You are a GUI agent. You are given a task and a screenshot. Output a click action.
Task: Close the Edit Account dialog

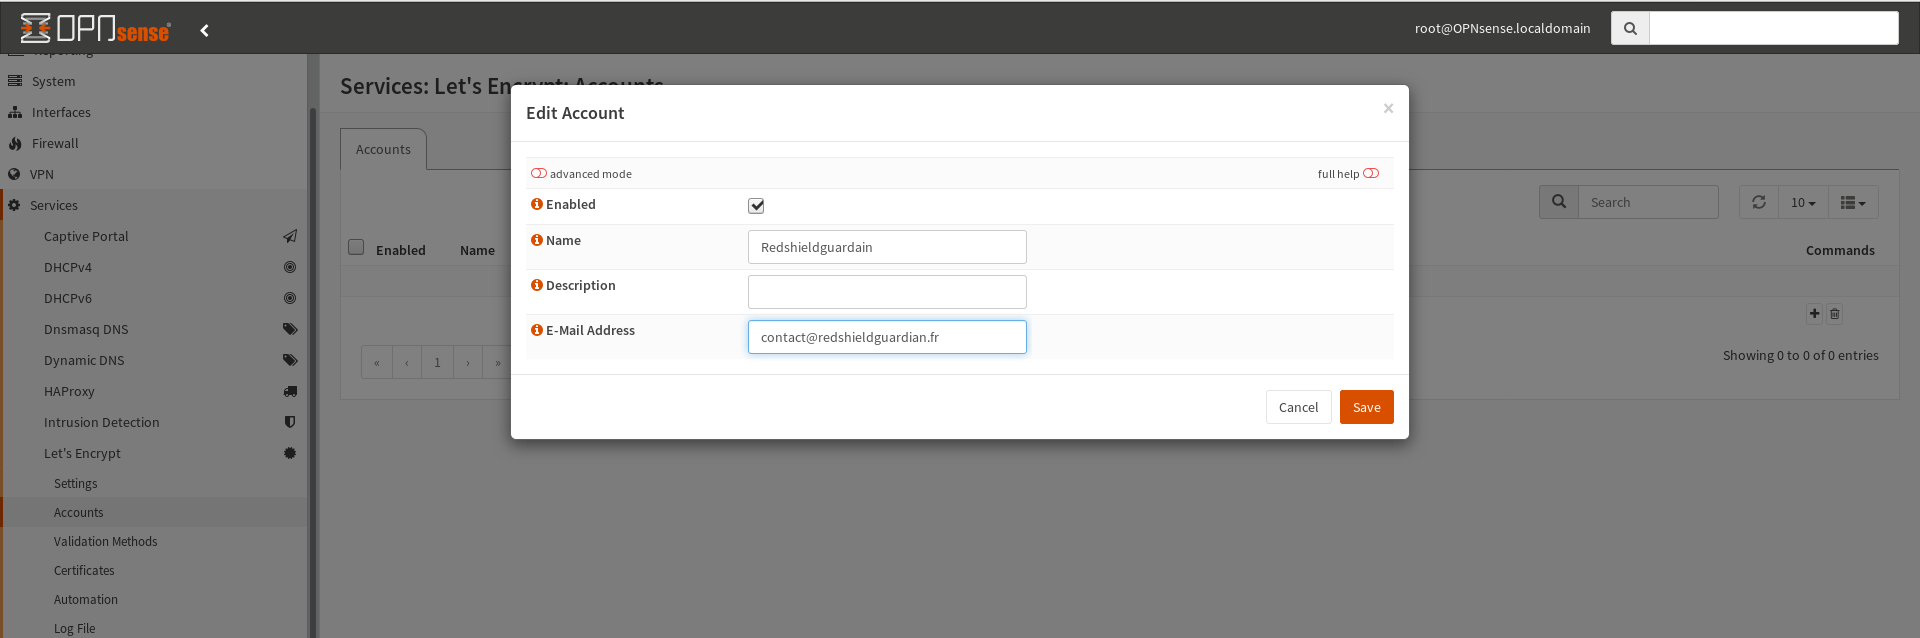(x=1388, y=108)
